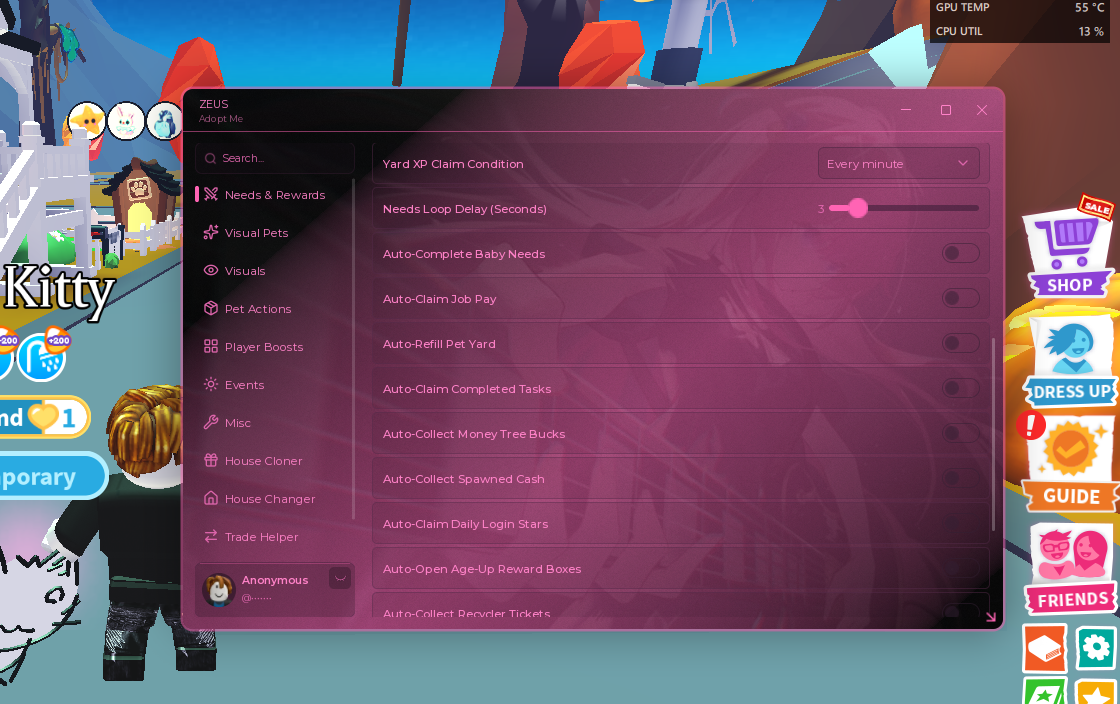Enable Auto-Complete Baby Needs toggle

(960, 253)
